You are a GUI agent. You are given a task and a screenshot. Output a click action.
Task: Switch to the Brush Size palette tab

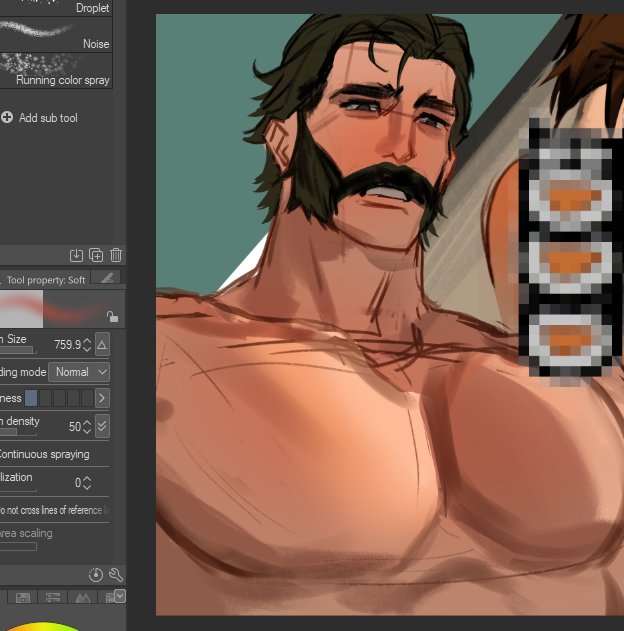pyautogui.click(x=106, y=278)
